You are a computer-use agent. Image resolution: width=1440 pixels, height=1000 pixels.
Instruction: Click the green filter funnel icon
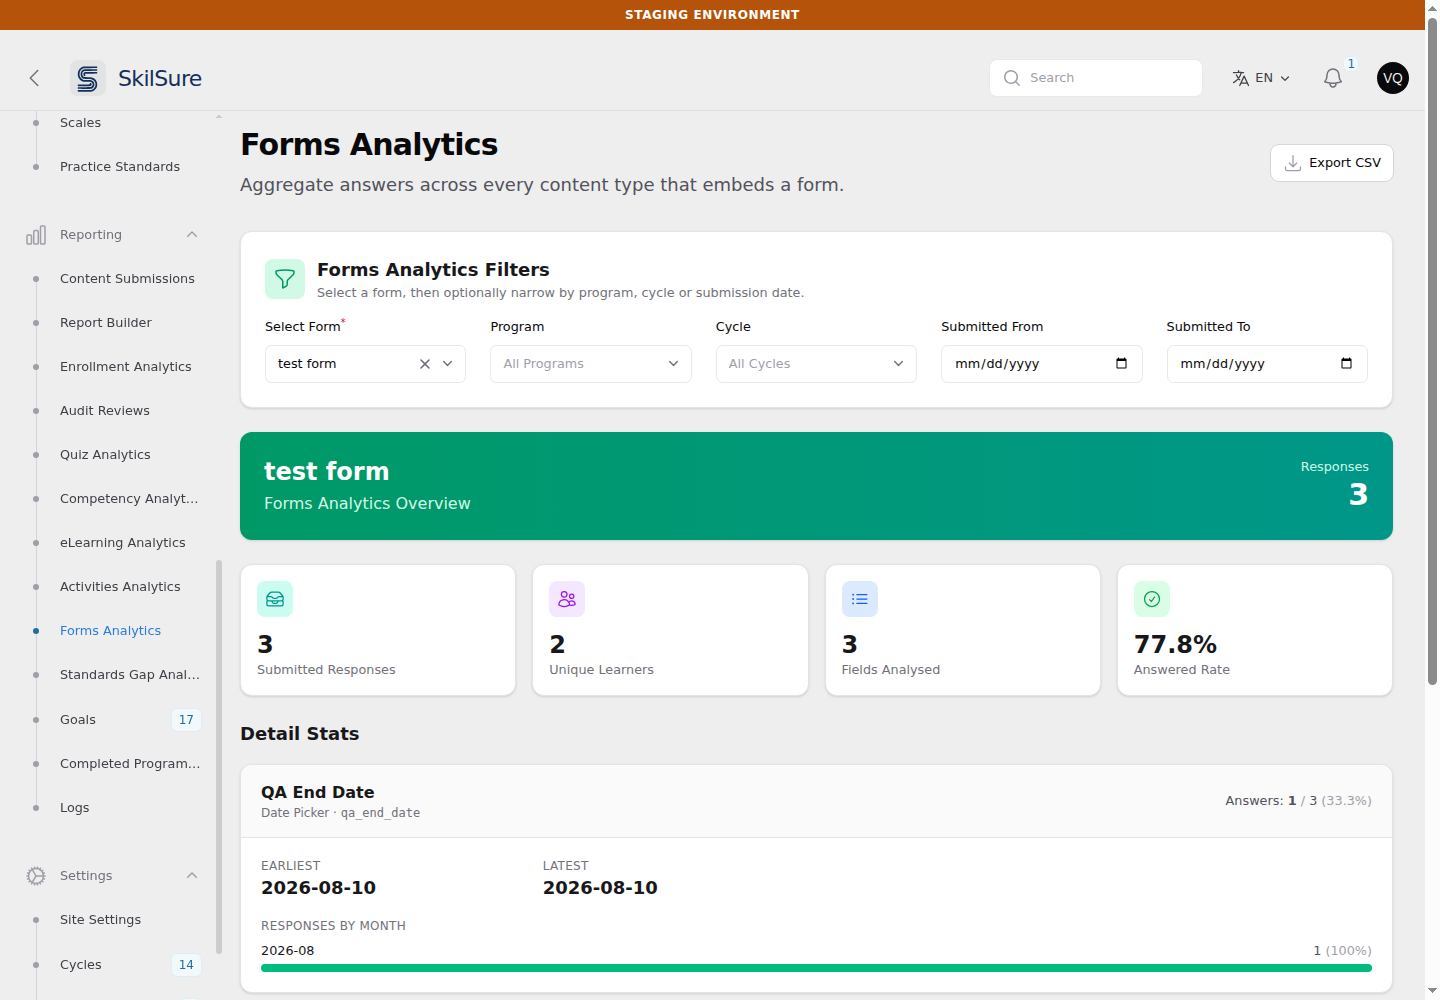point(285,279)
